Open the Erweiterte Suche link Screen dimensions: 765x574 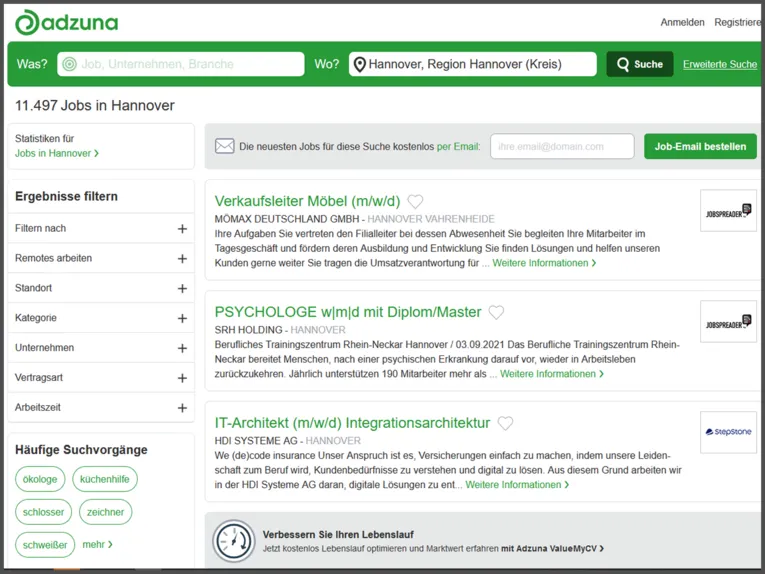click(720, 64)
